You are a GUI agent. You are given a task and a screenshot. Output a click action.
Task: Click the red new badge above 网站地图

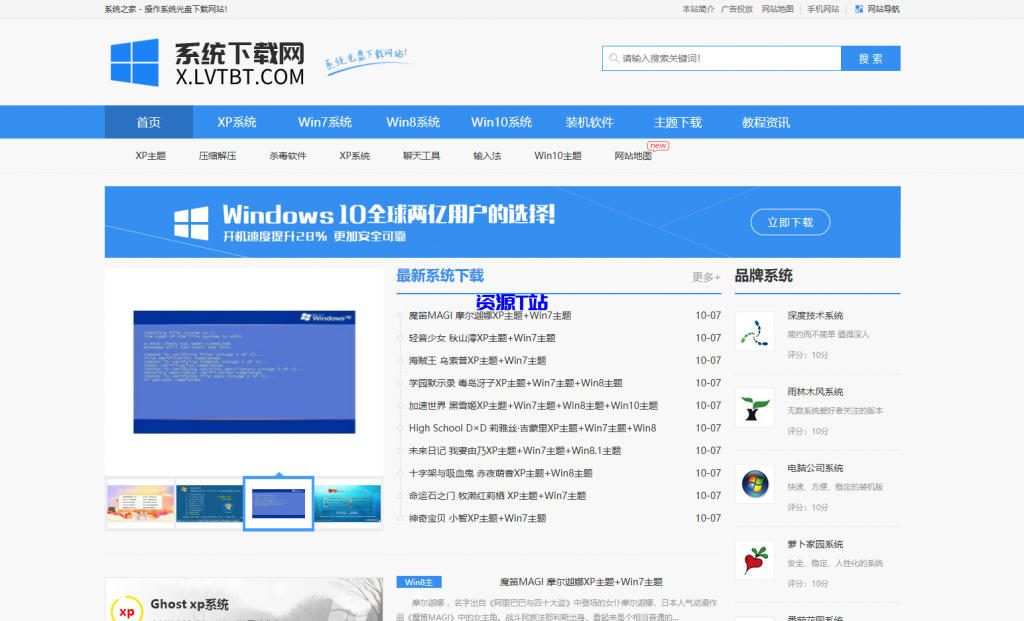(x=659, y=145)
